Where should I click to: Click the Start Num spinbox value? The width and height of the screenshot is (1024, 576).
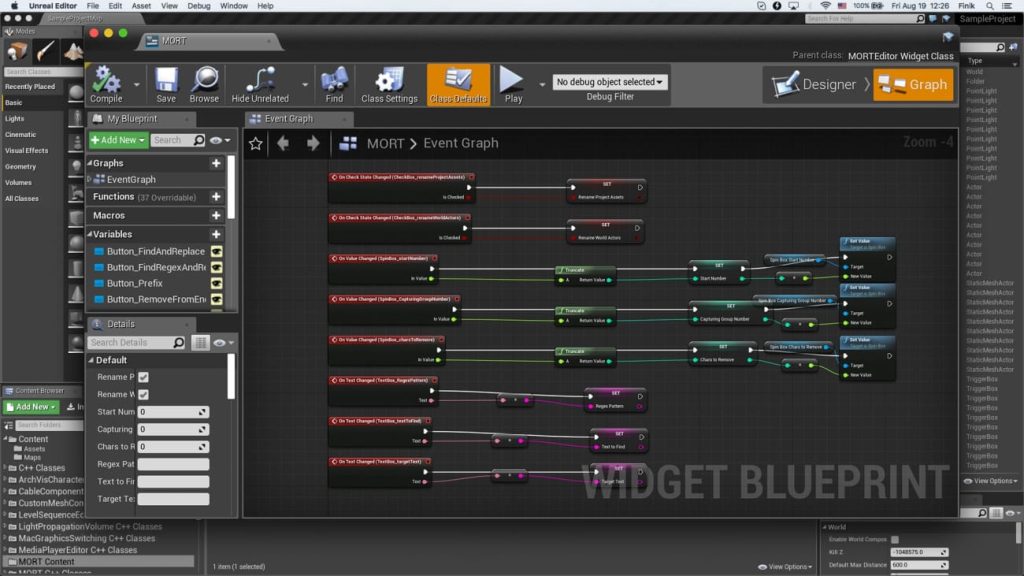point(173,412)
